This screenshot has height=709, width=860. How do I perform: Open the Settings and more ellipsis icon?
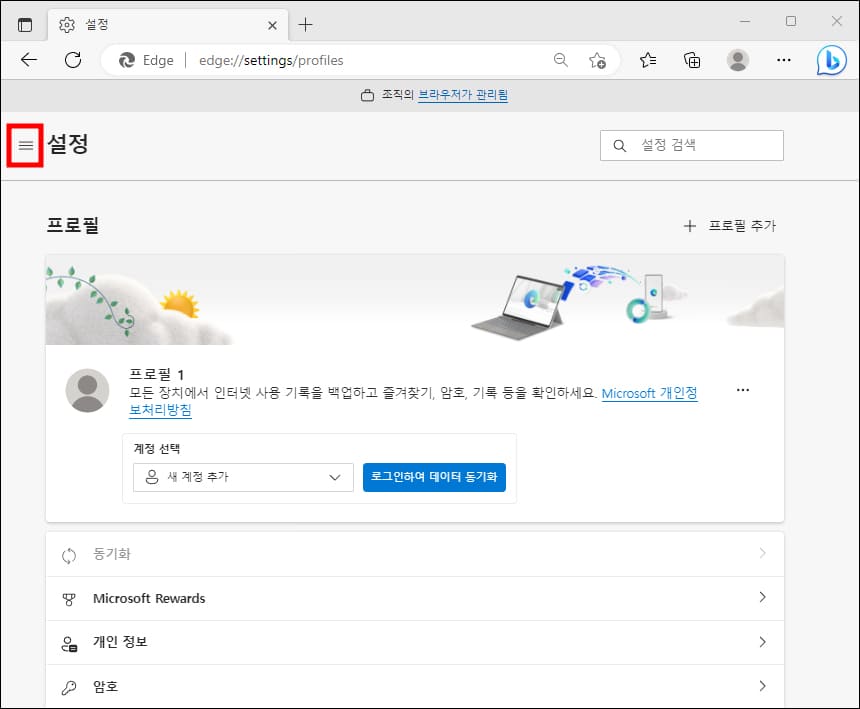(x=784, y=60)
